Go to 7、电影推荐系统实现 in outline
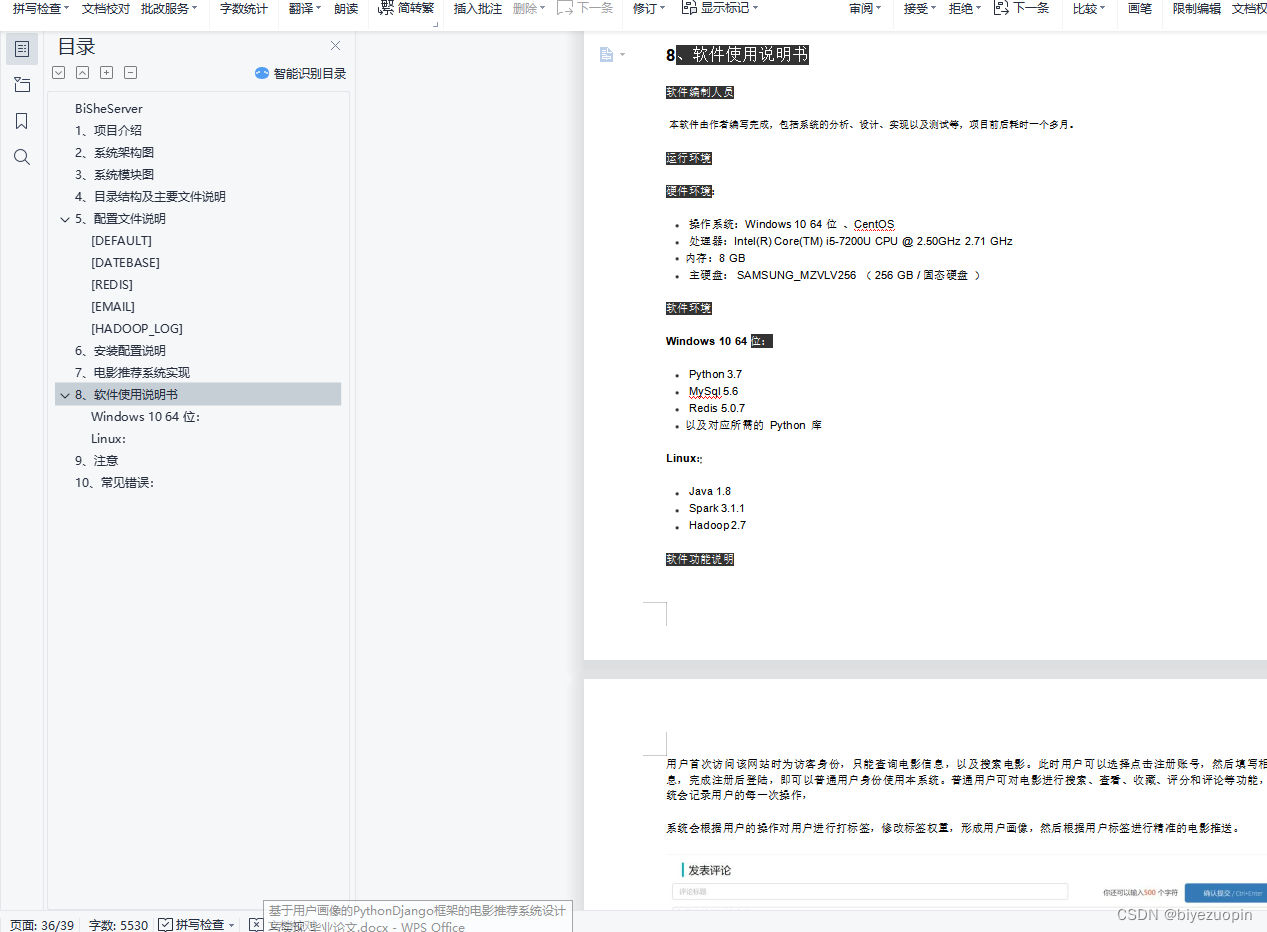1267x932 pixels. 132,372
